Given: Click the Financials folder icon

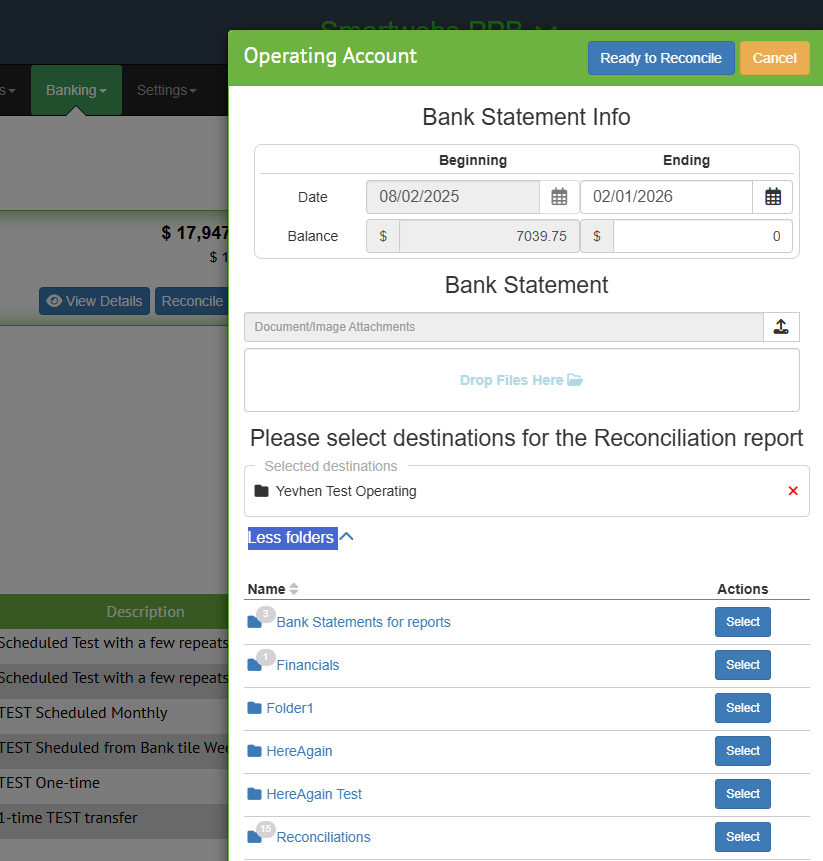Looking at the screenshot, I should [255, 665].
